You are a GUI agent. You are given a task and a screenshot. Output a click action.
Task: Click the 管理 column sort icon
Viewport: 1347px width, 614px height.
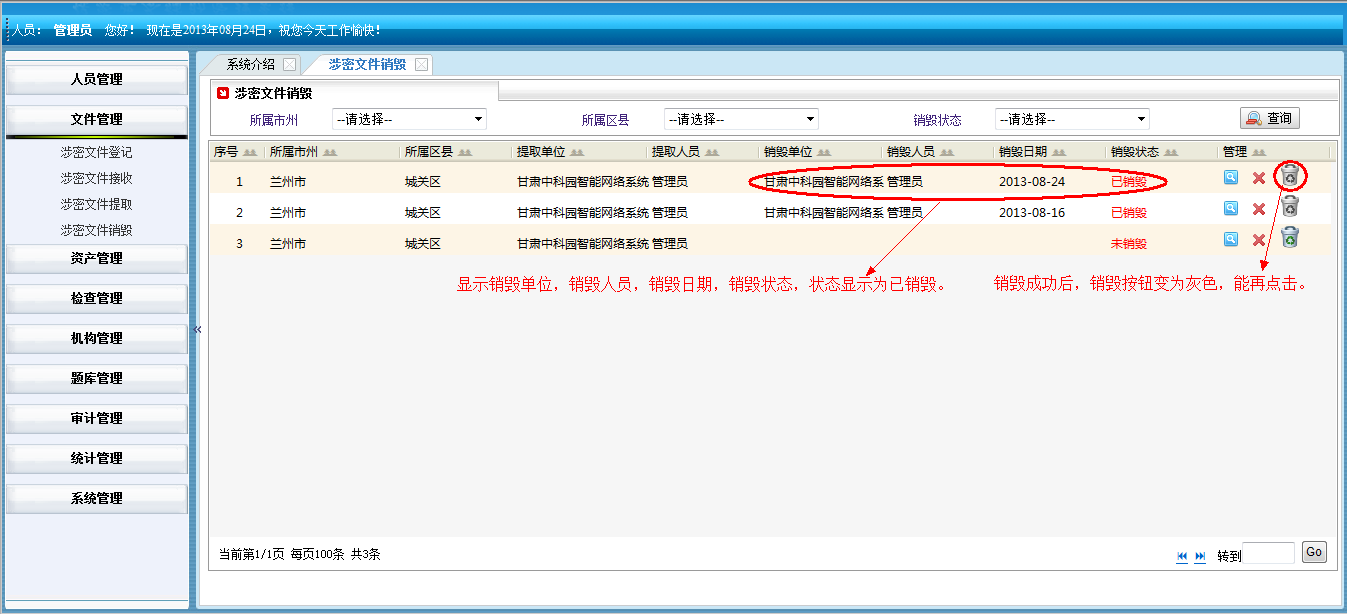coord(1259,153)
